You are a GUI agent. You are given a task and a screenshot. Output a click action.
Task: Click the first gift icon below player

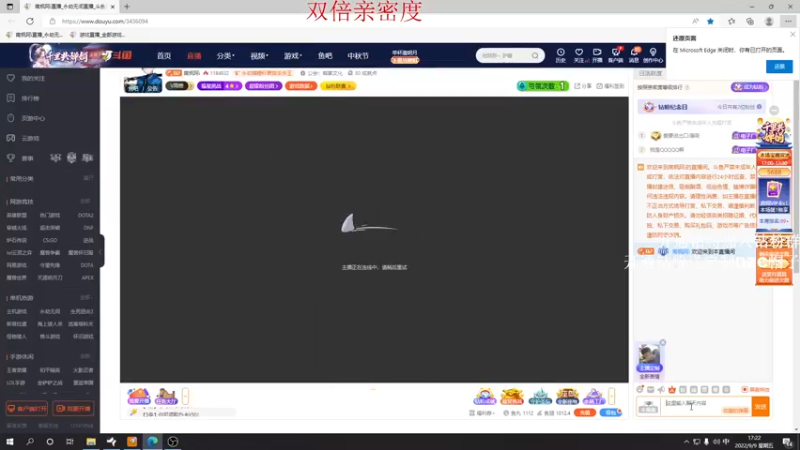click(139, 396)
